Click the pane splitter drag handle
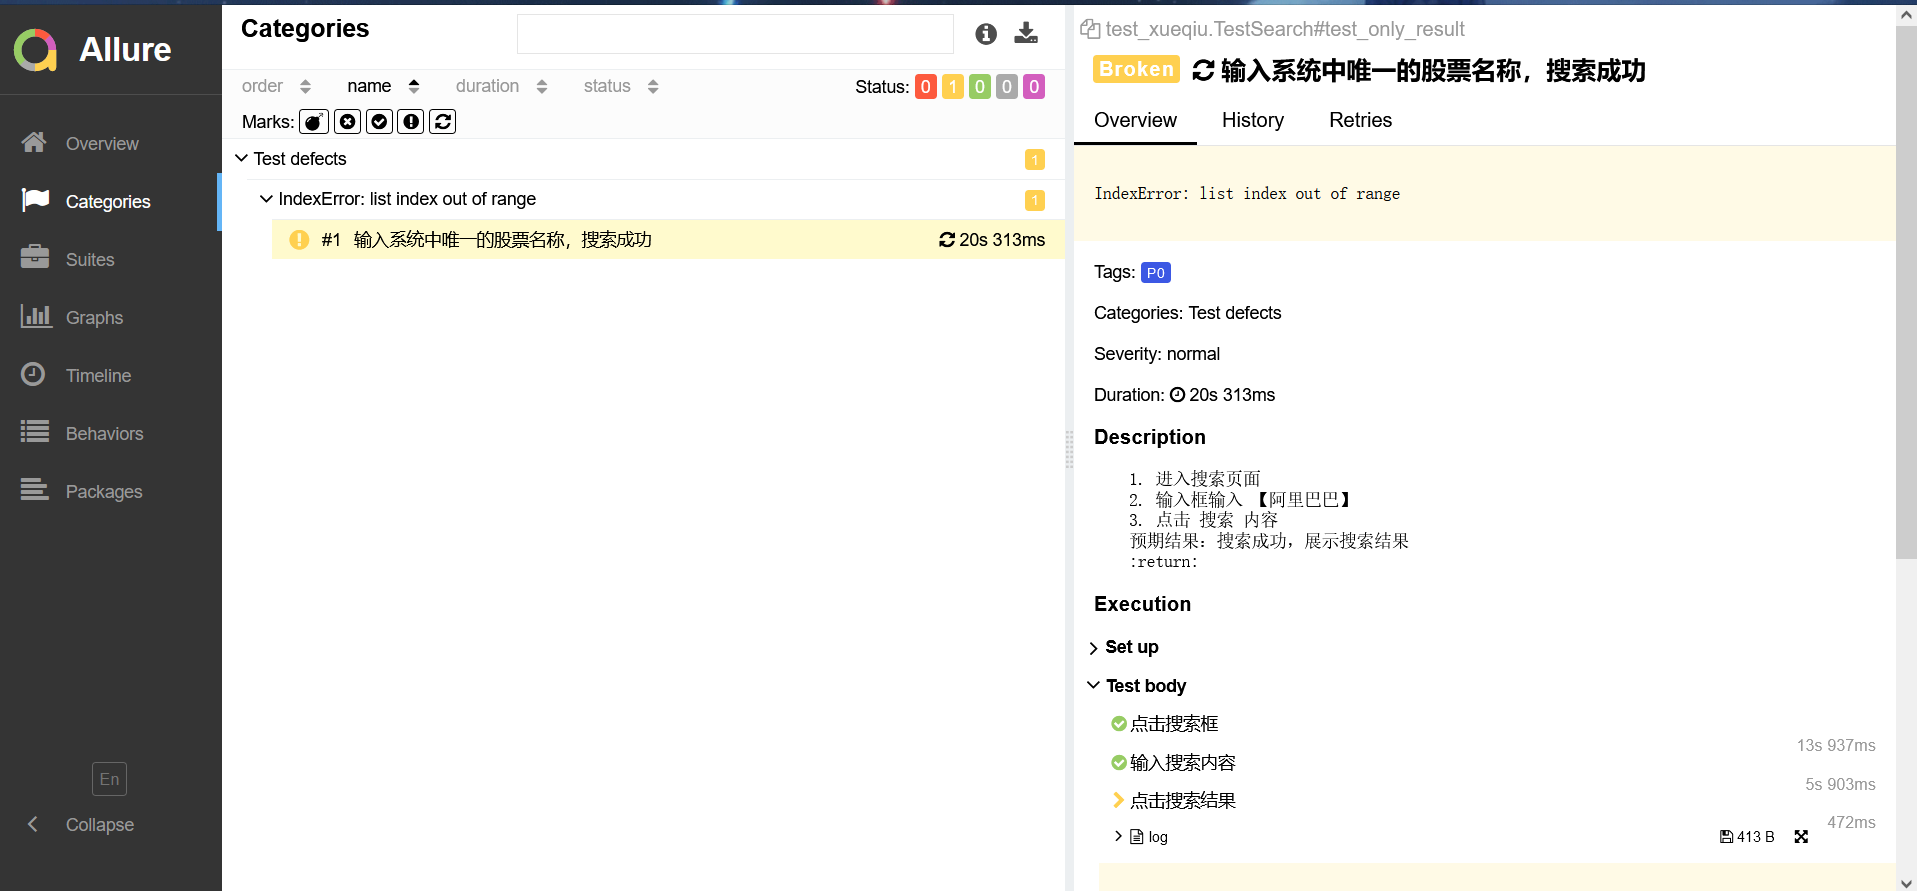The image size is (1917, 891). point(1069,449)
